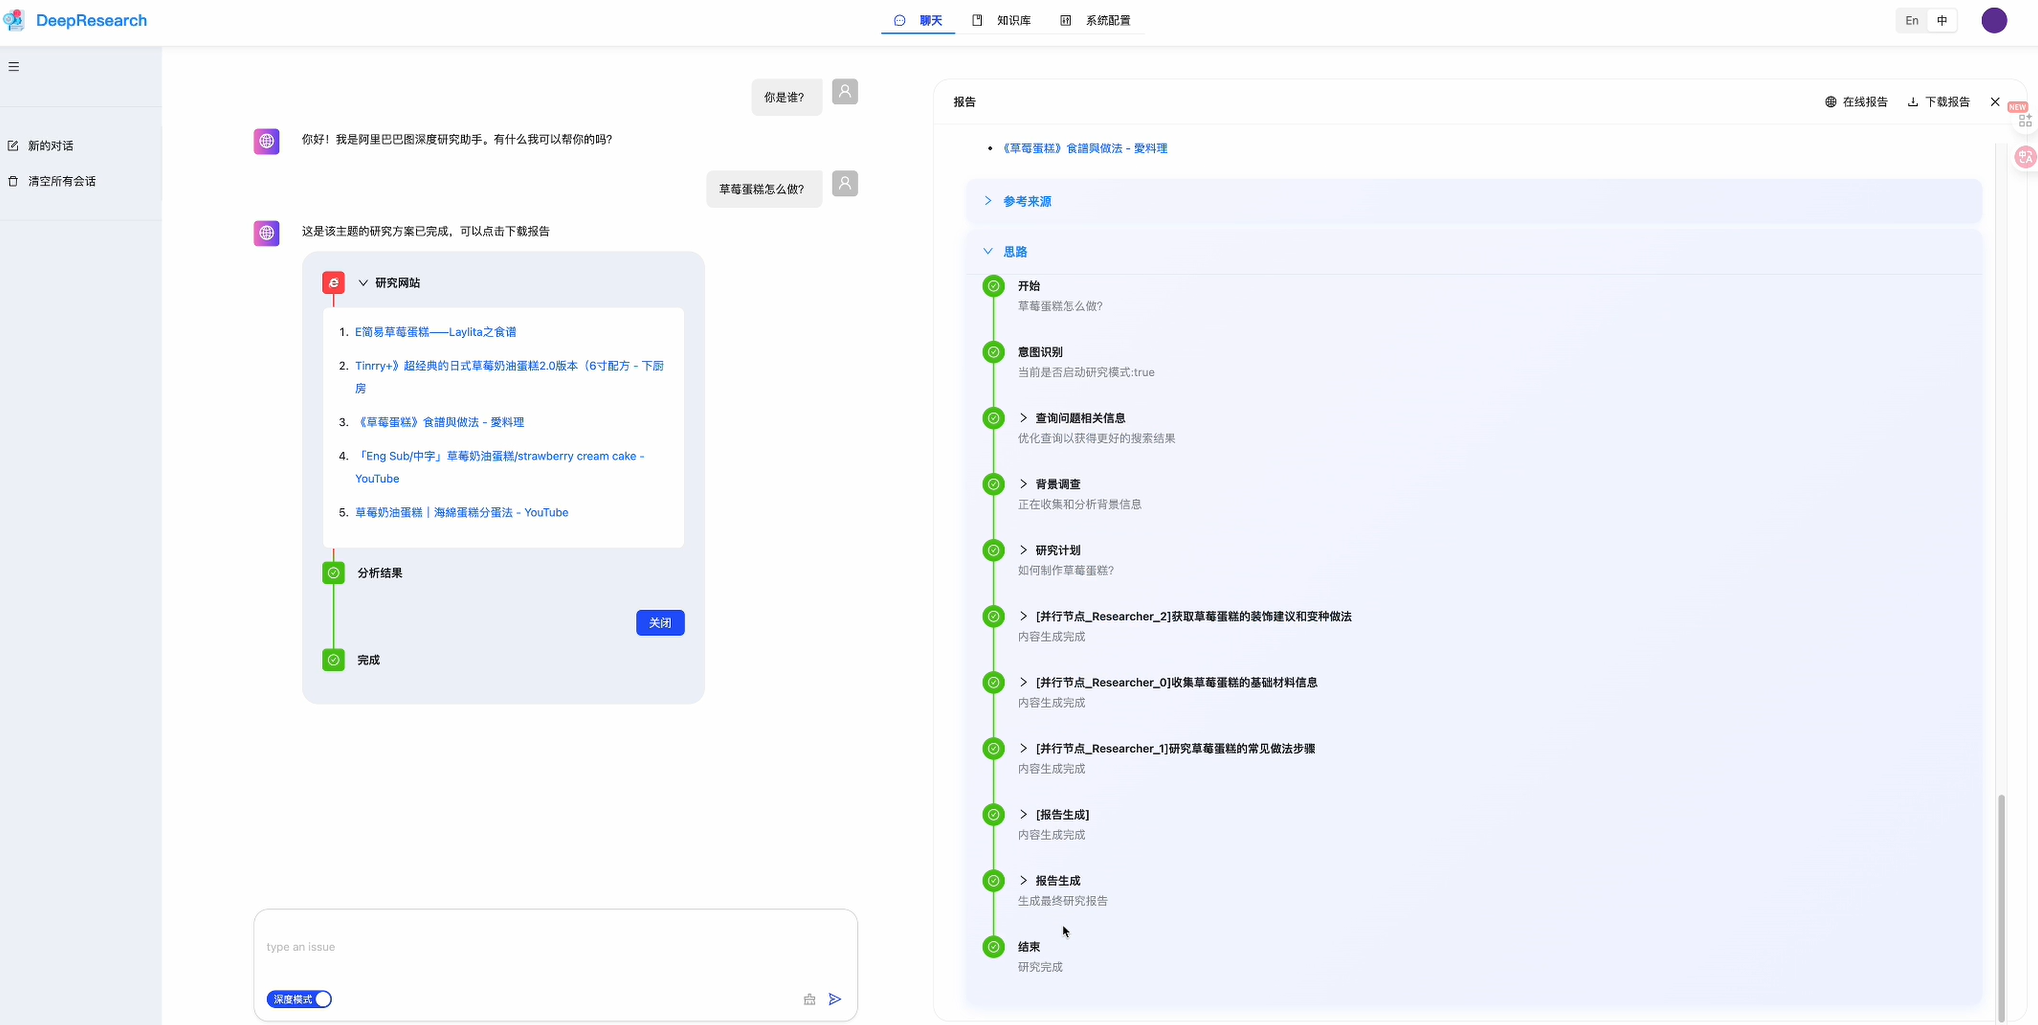Image resolution: width=2038 pixels, height=1025 pixels.
Task: Expand the 报告生成 final report step
Action: pyautogui.click(x=1024, y=880)
